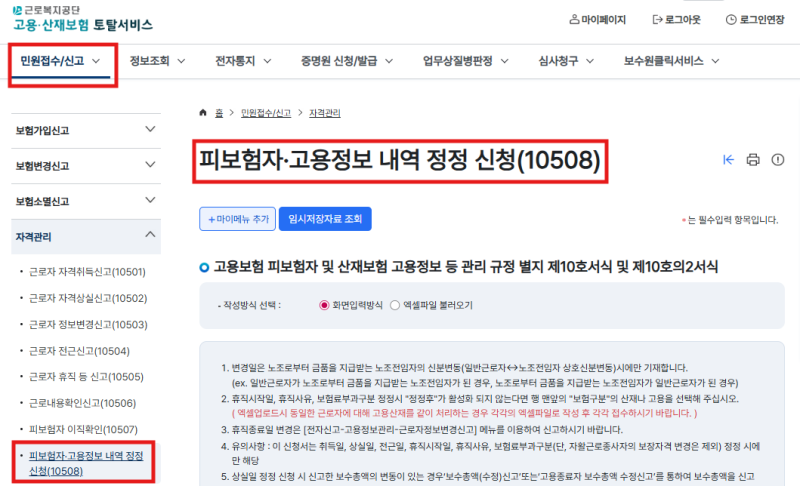
Task: Click the 근로복지공단 logo
Action: click(46, 10)
